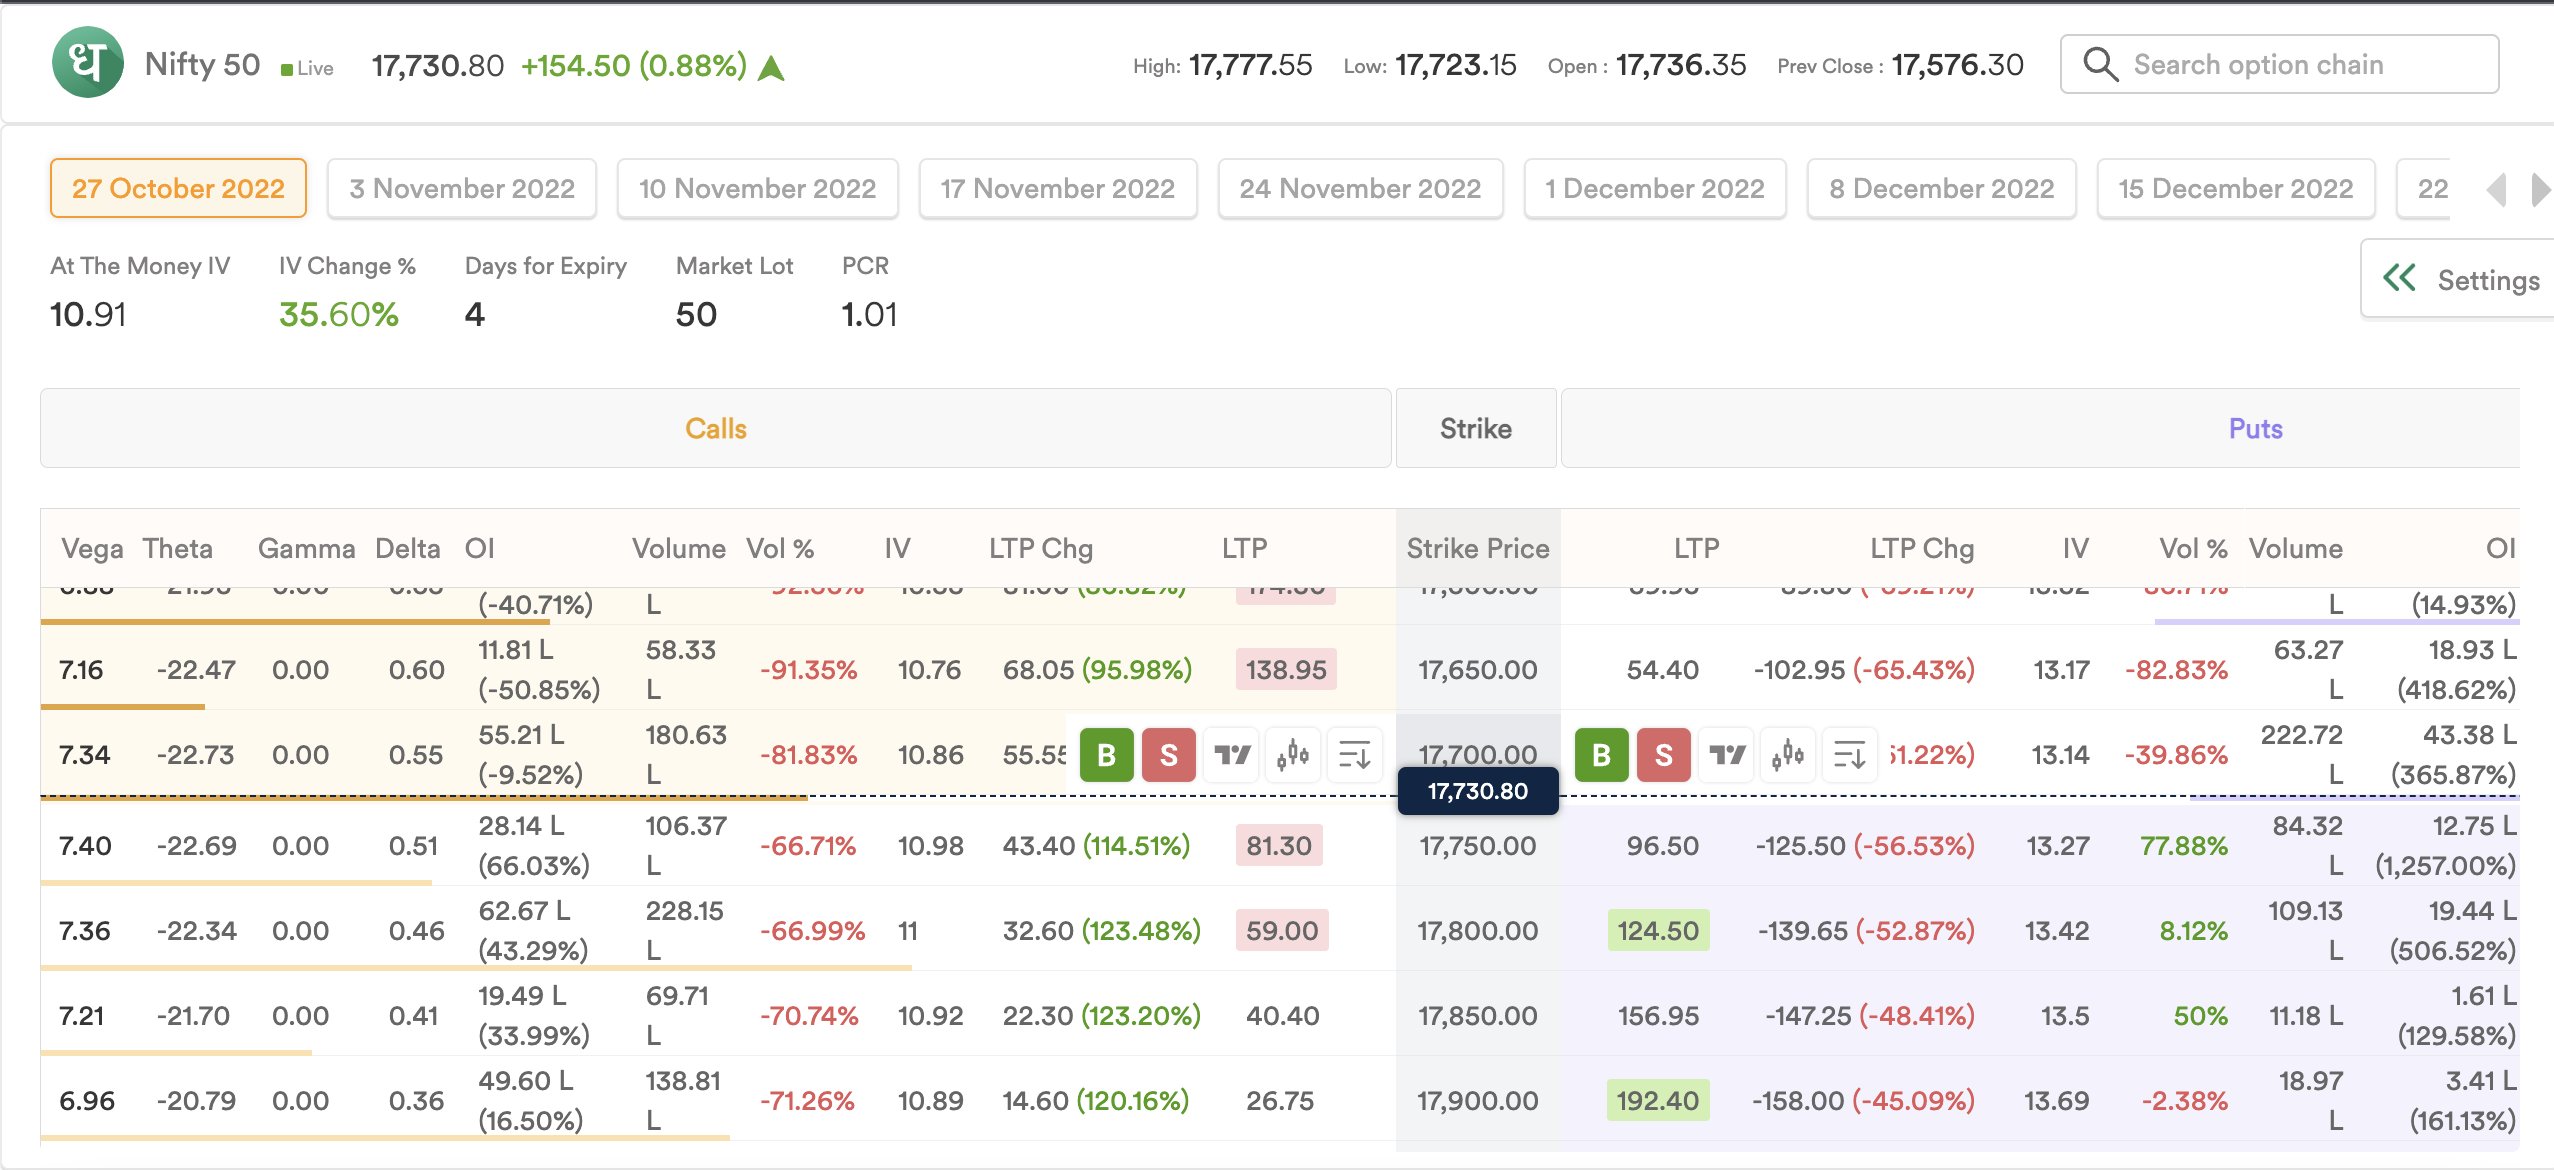Open the candlestick chart for the 17,700 call
The width and height of the screenshot is (2554, 1170).
[x=1293, y=755]
